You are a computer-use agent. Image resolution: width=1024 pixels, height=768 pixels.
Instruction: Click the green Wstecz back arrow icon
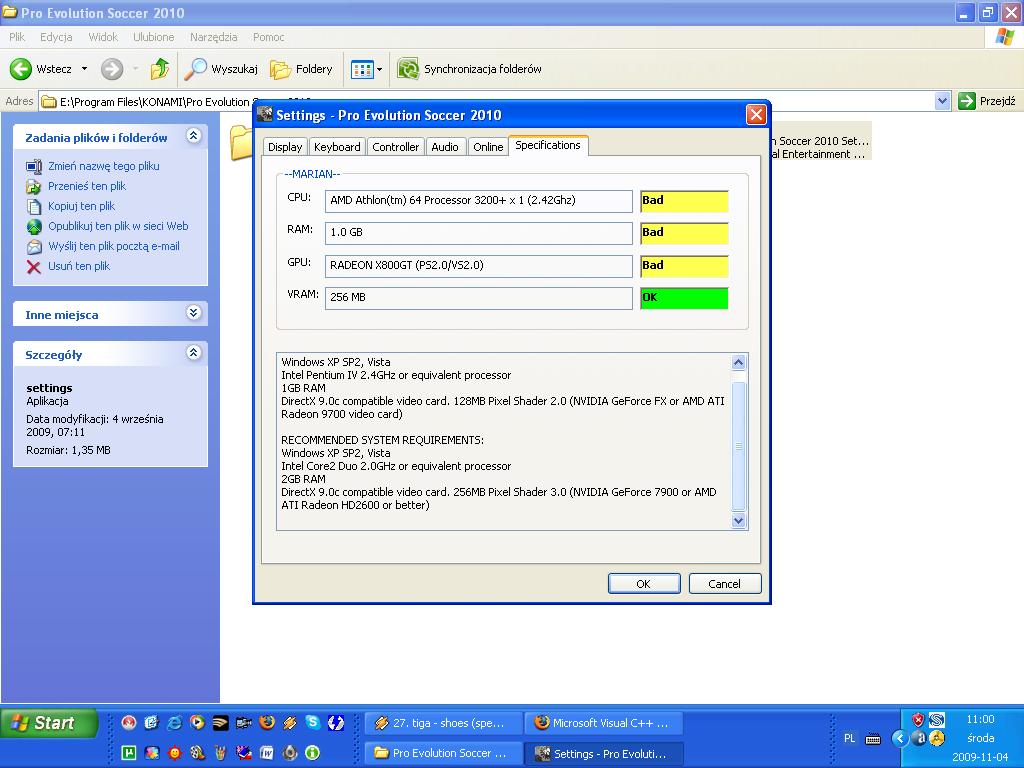20,69
